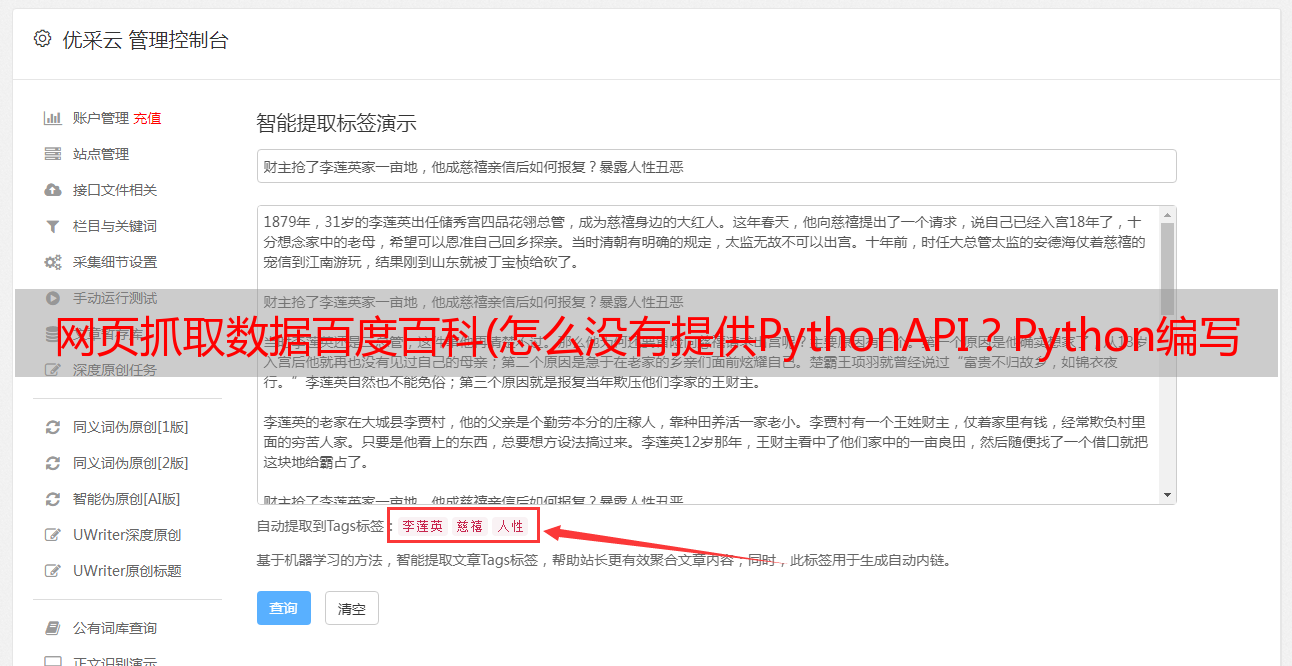Select UWriter深度原创 in the sidebar
Viewport: 1292px width, 666px height.
[x=126, y=535]
